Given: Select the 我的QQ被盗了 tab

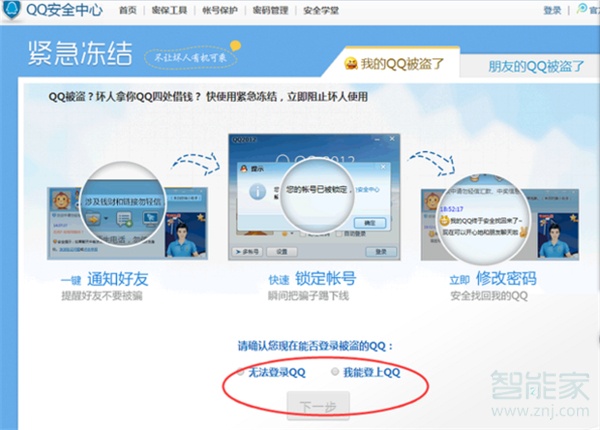Looking at the screenshot, I should (x=394, y=63).
